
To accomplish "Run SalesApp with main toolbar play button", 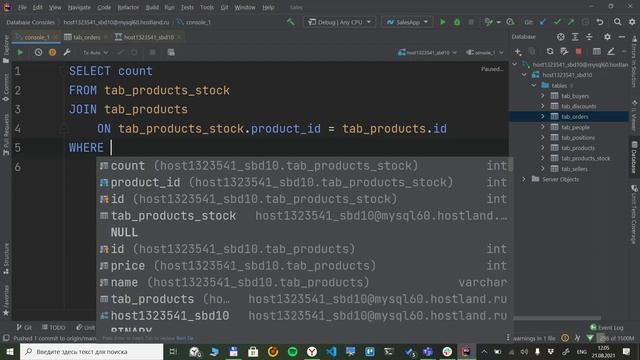I will point(442,22).
